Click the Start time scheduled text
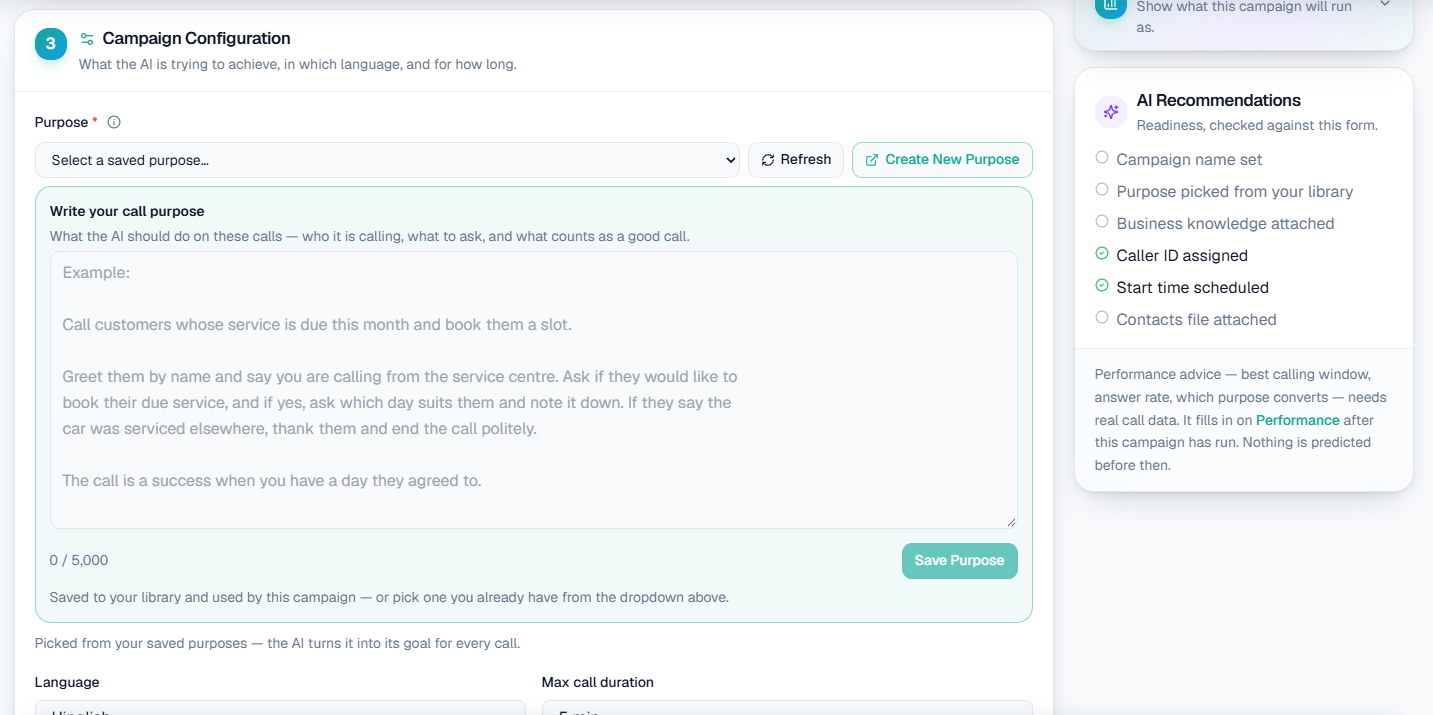 [x=1192, y=288]
